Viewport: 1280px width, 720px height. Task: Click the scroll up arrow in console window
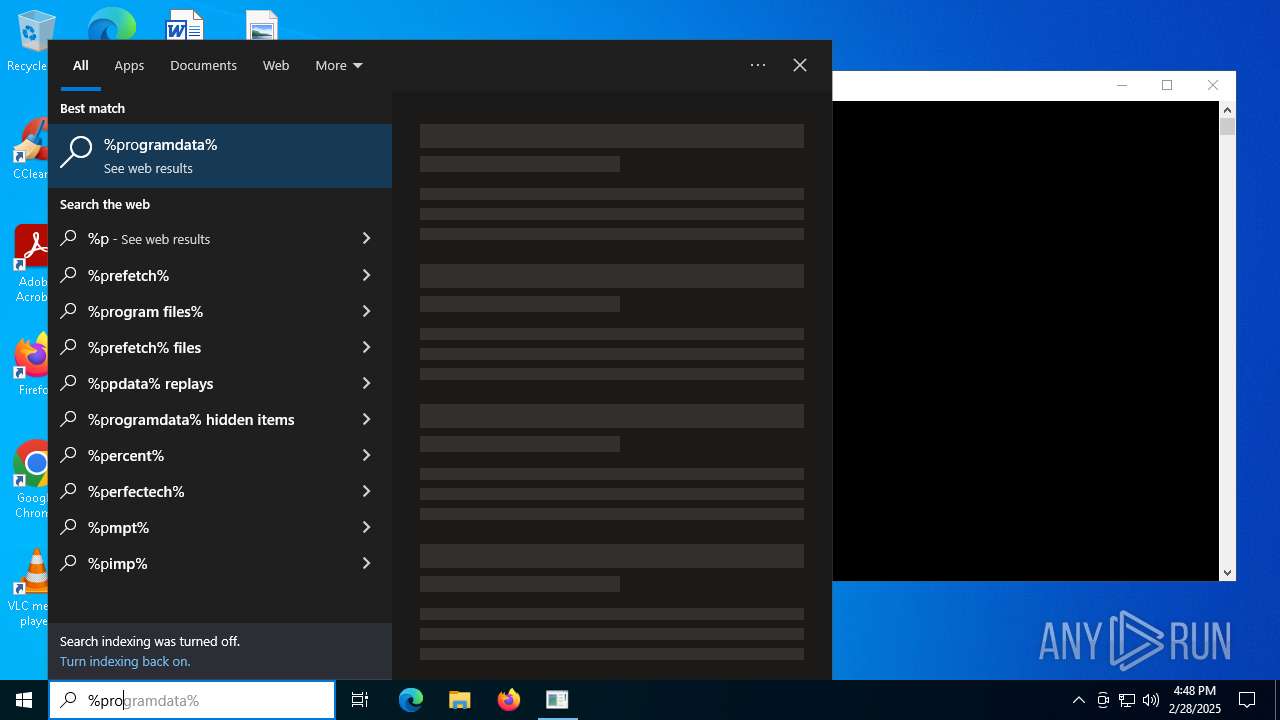(x=1228, y=109)
